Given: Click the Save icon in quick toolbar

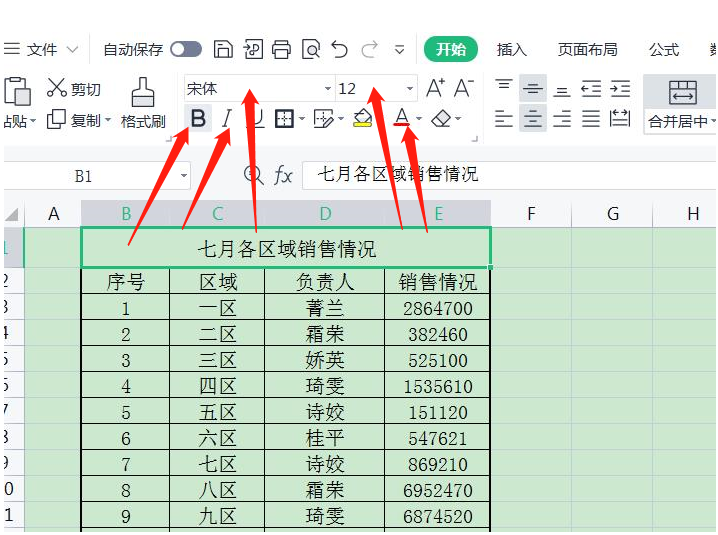Looking at the screenshot, I should [x=223, y=49].
